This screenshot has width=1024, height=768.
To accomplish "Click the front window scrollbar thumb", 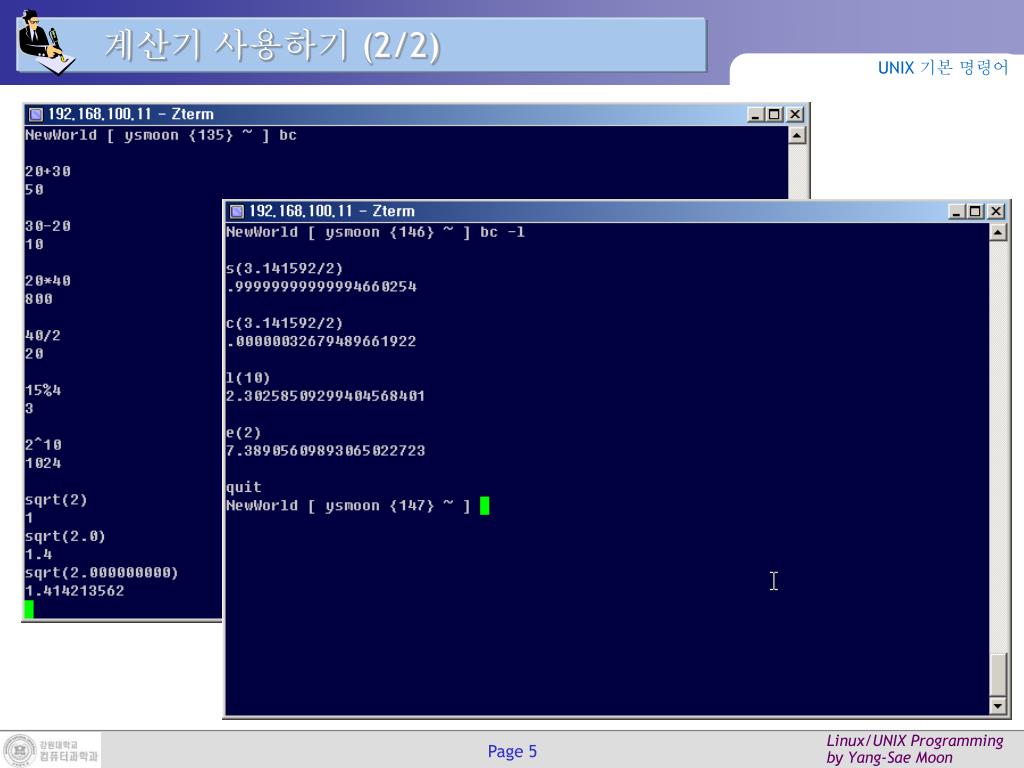I will [997, 675].
